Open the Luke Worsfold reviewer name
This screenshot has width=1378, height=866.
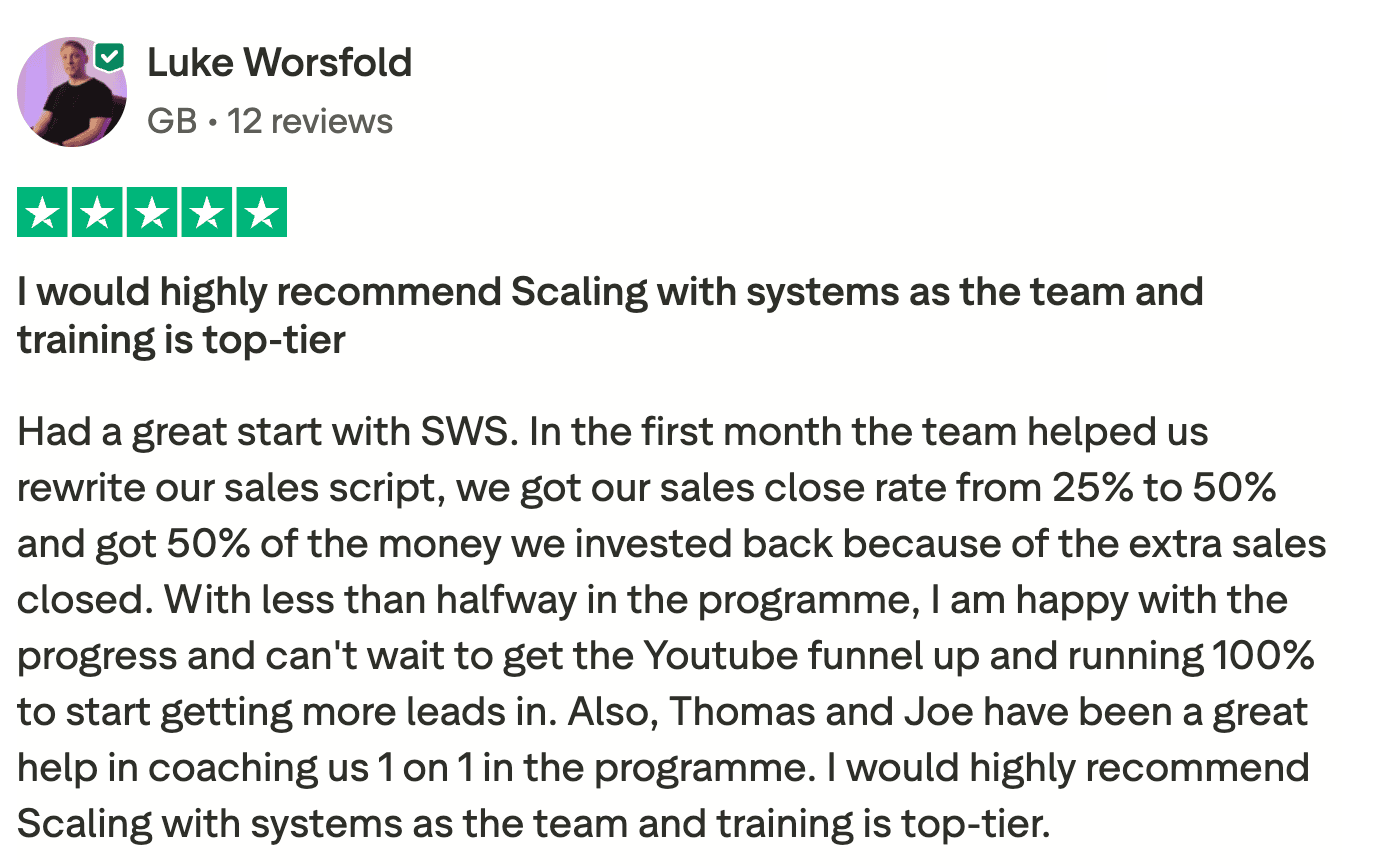(x=279, y=63)
